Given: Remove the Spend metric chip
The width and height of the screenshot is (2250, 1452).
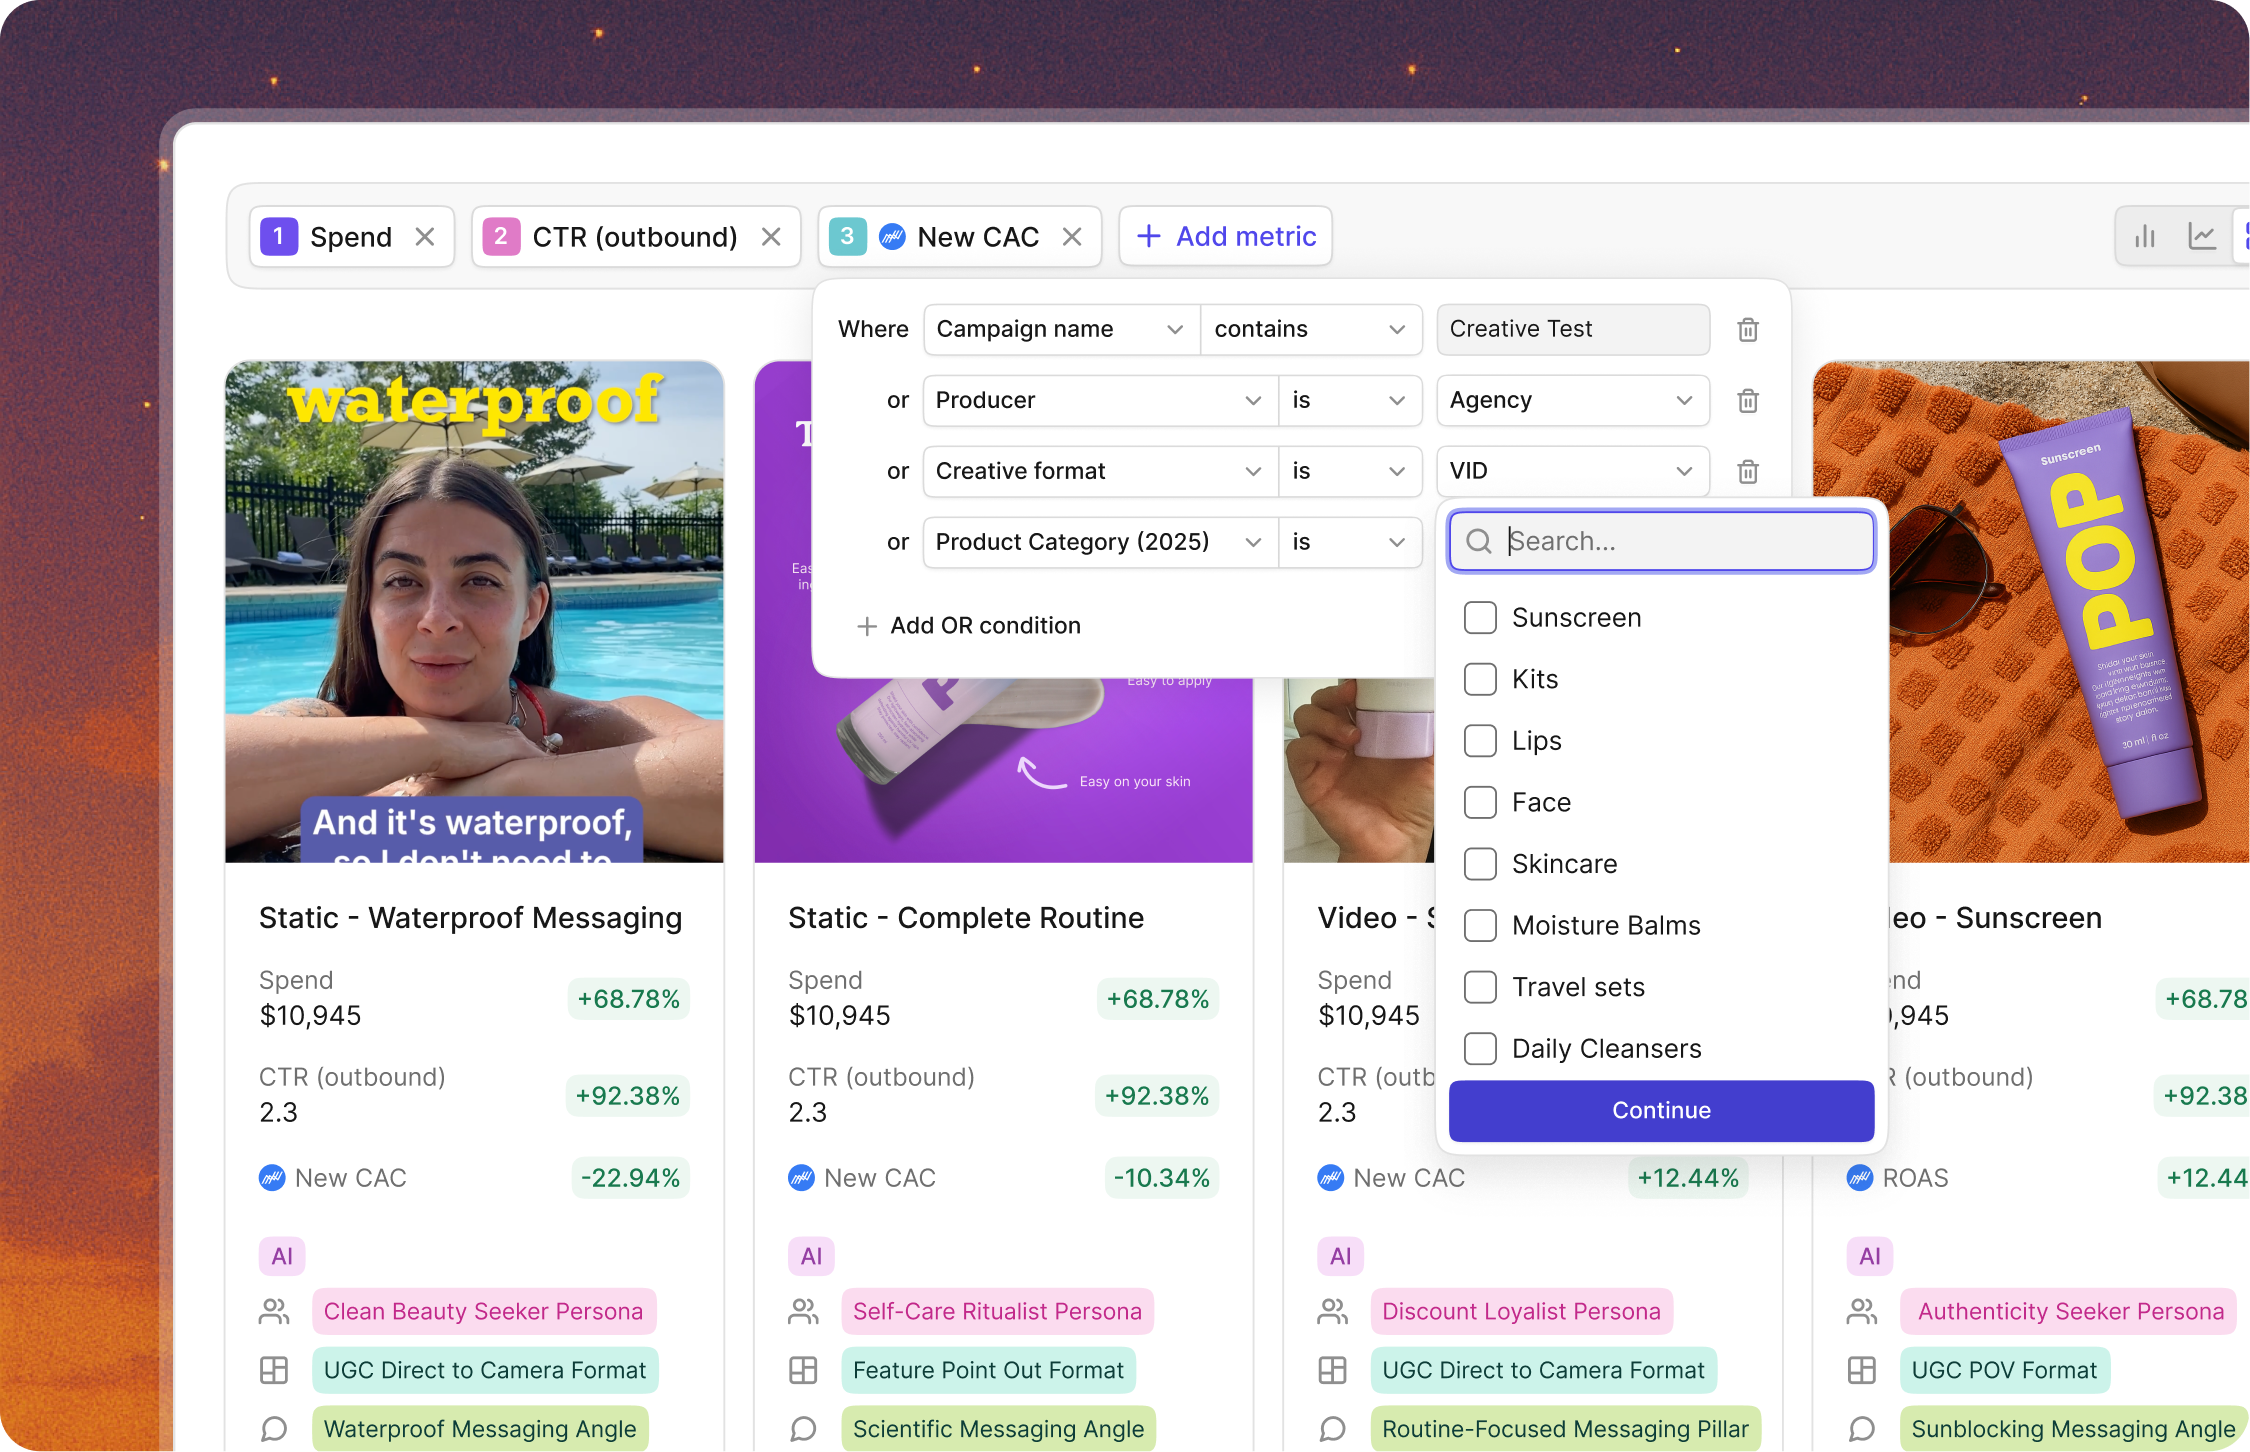Looking at the screenshot, I should point(425,237).
